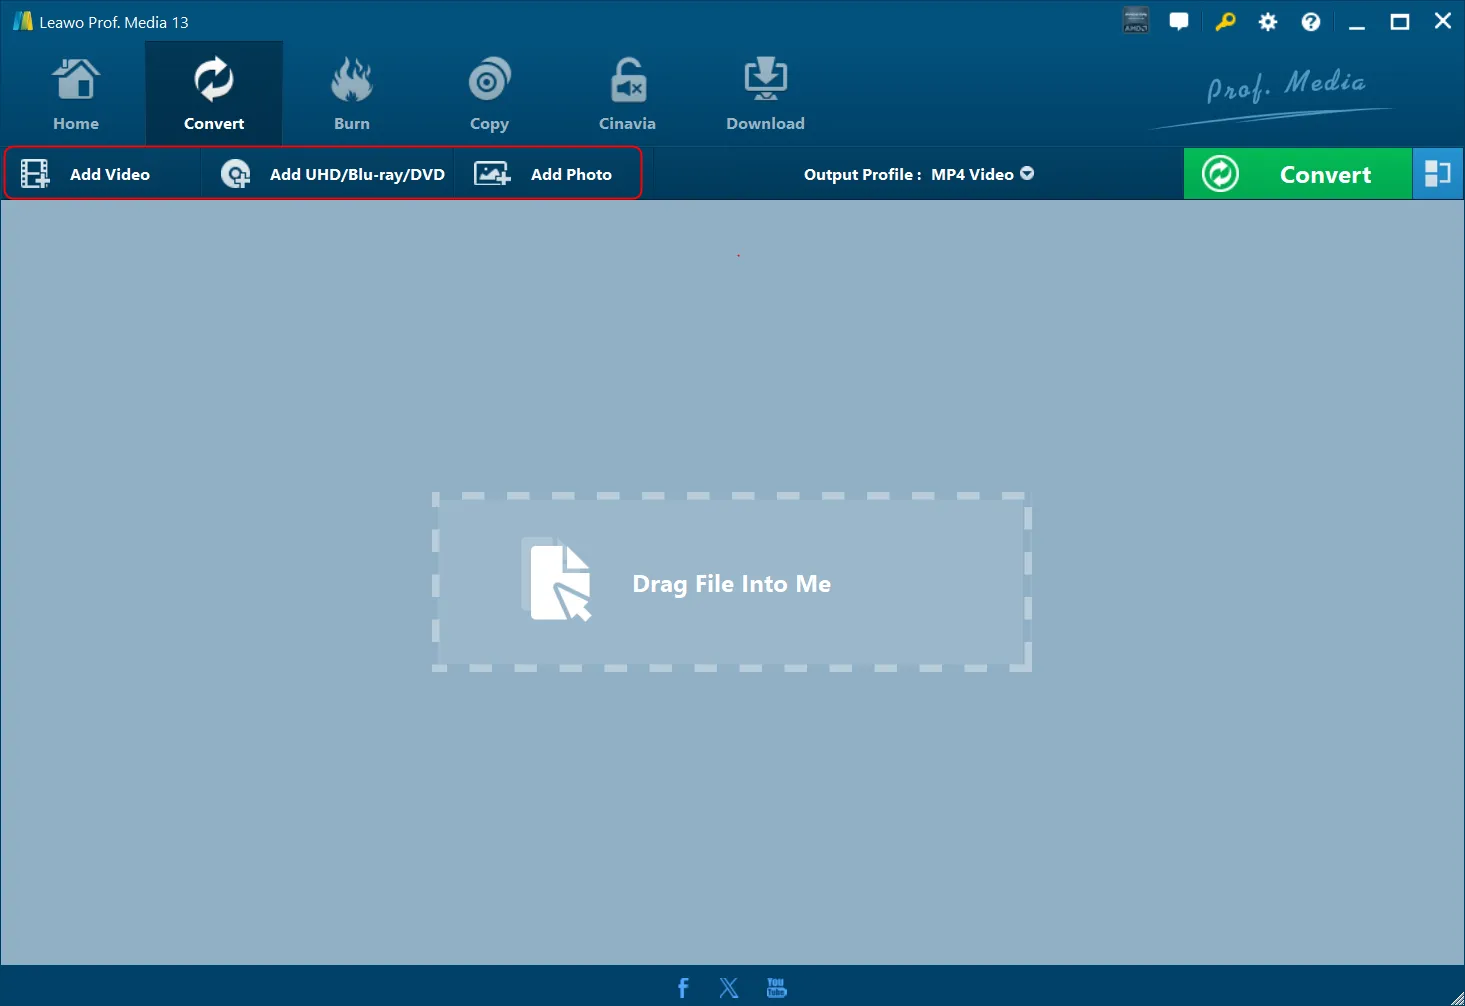Toggle the panel layout icon beside Convert
This screenshot has height=1006, width=1465.
1437,174
